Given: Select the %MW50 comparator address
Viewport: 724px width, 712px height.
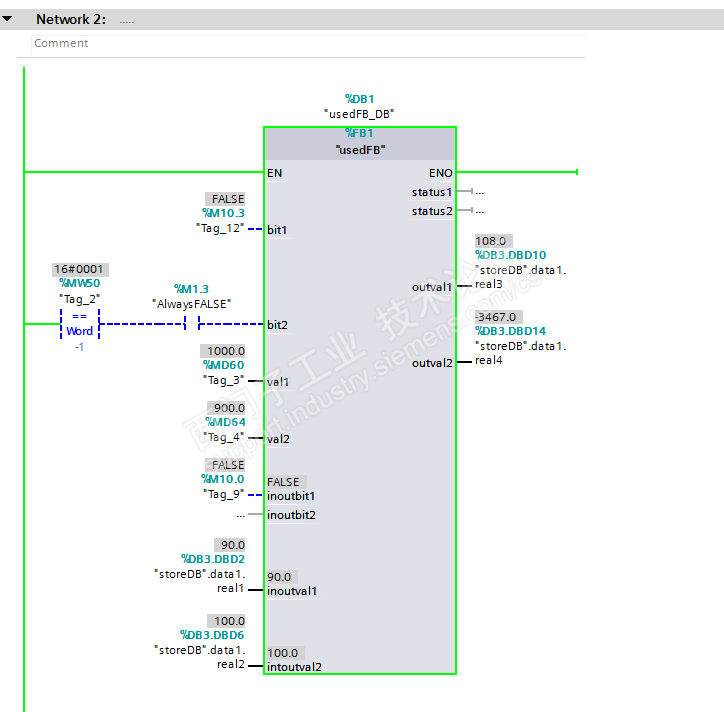Looking at the screenshot, I should click(x=79, y=283).
